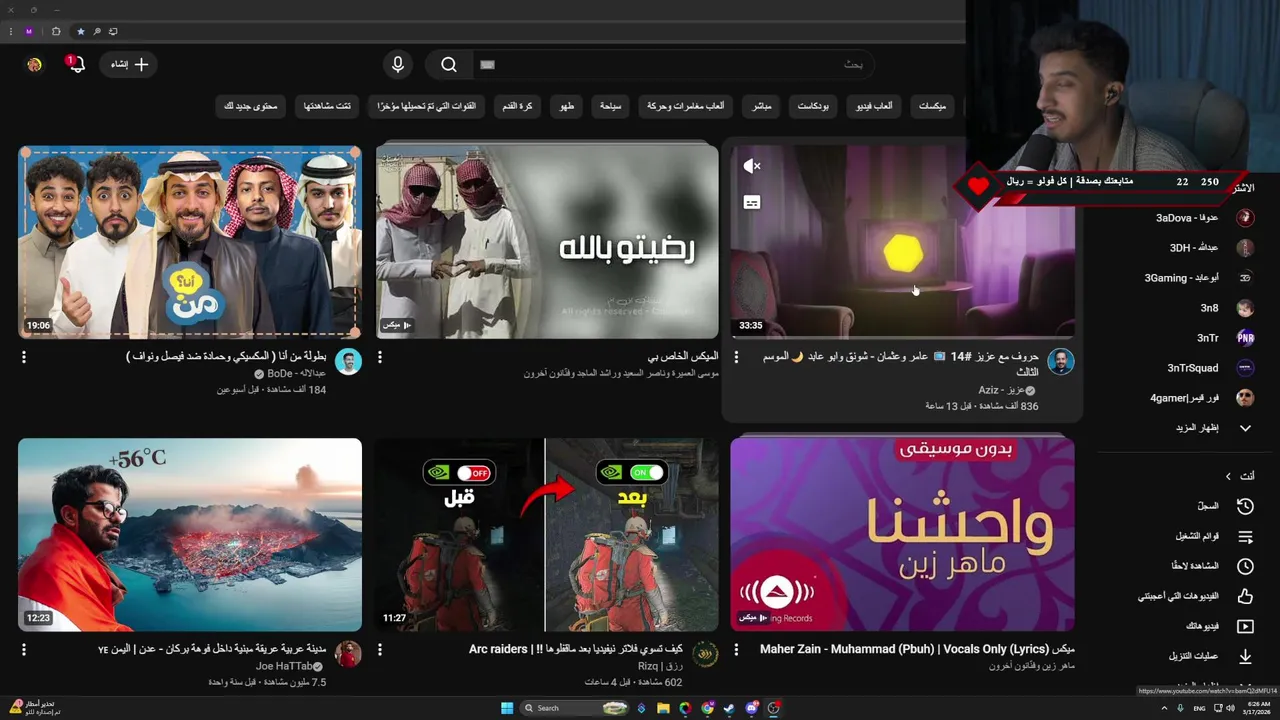Open the +56°C Aden volcano video thumbnail
The image size is (1280, 720).
[x=190, y=534]
